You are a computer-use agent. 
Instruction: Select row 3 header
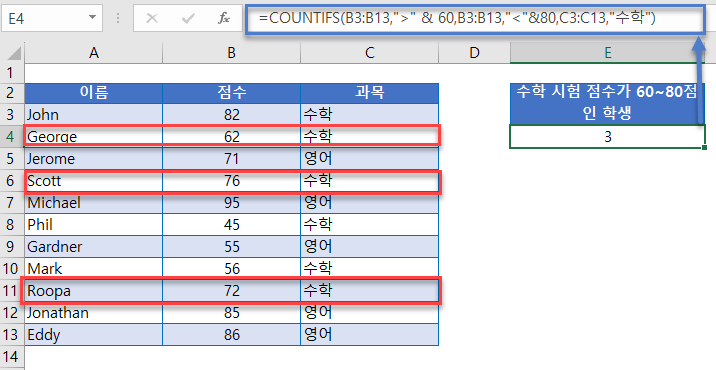[x=11, y=115]
